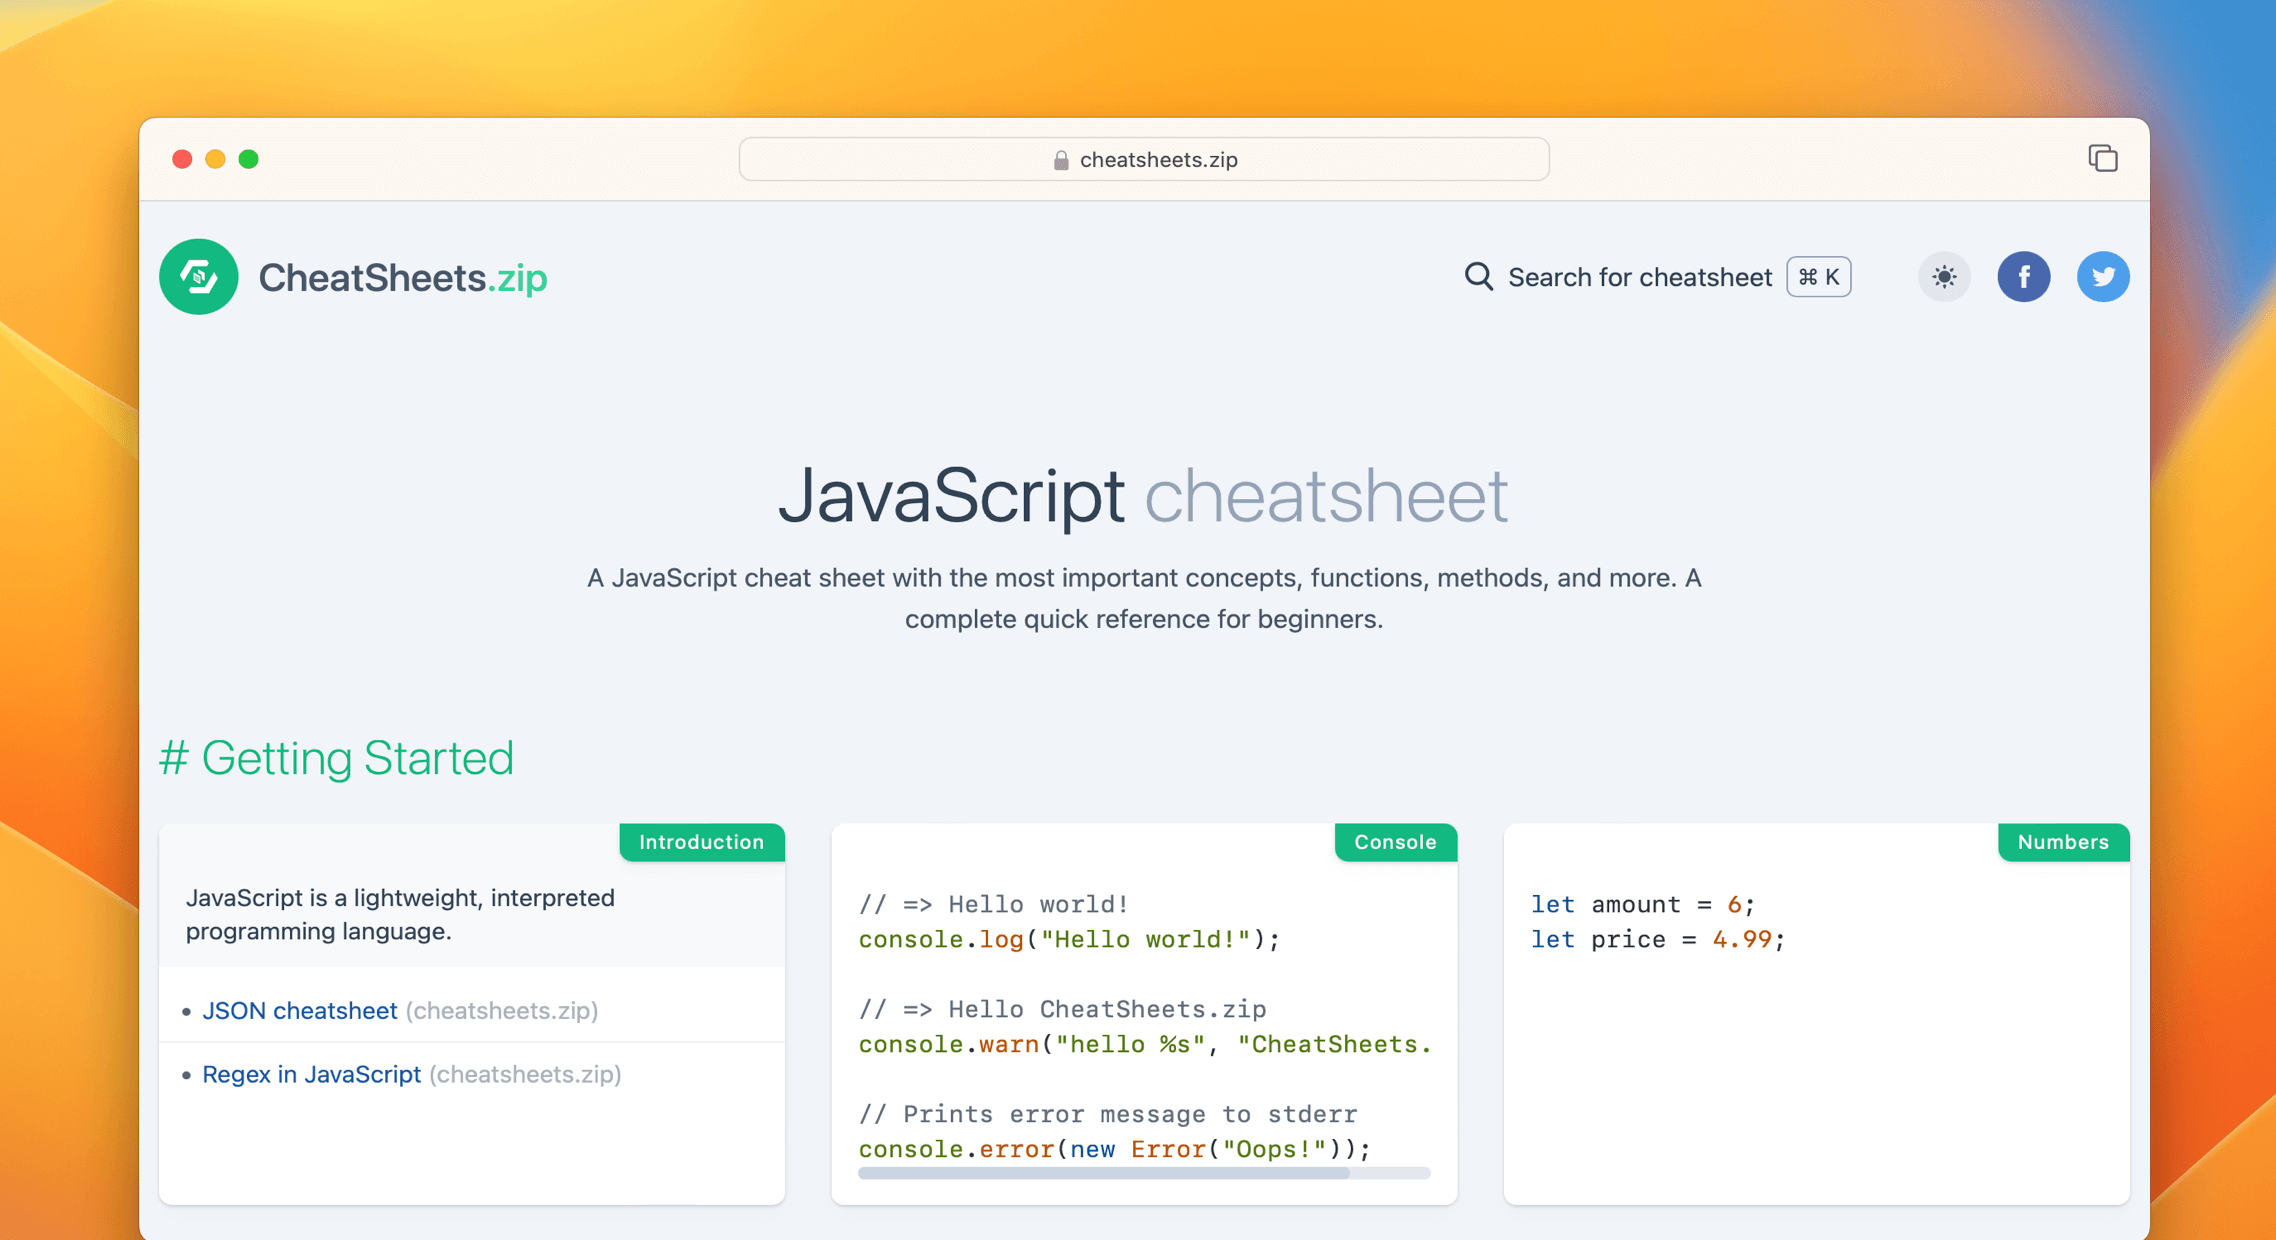Image resolution: width=2276 pixels, height=1240 pixels.
Task: Minimize window using yellow traffic light
Action: pyautogui.click(x=215, y=159)
